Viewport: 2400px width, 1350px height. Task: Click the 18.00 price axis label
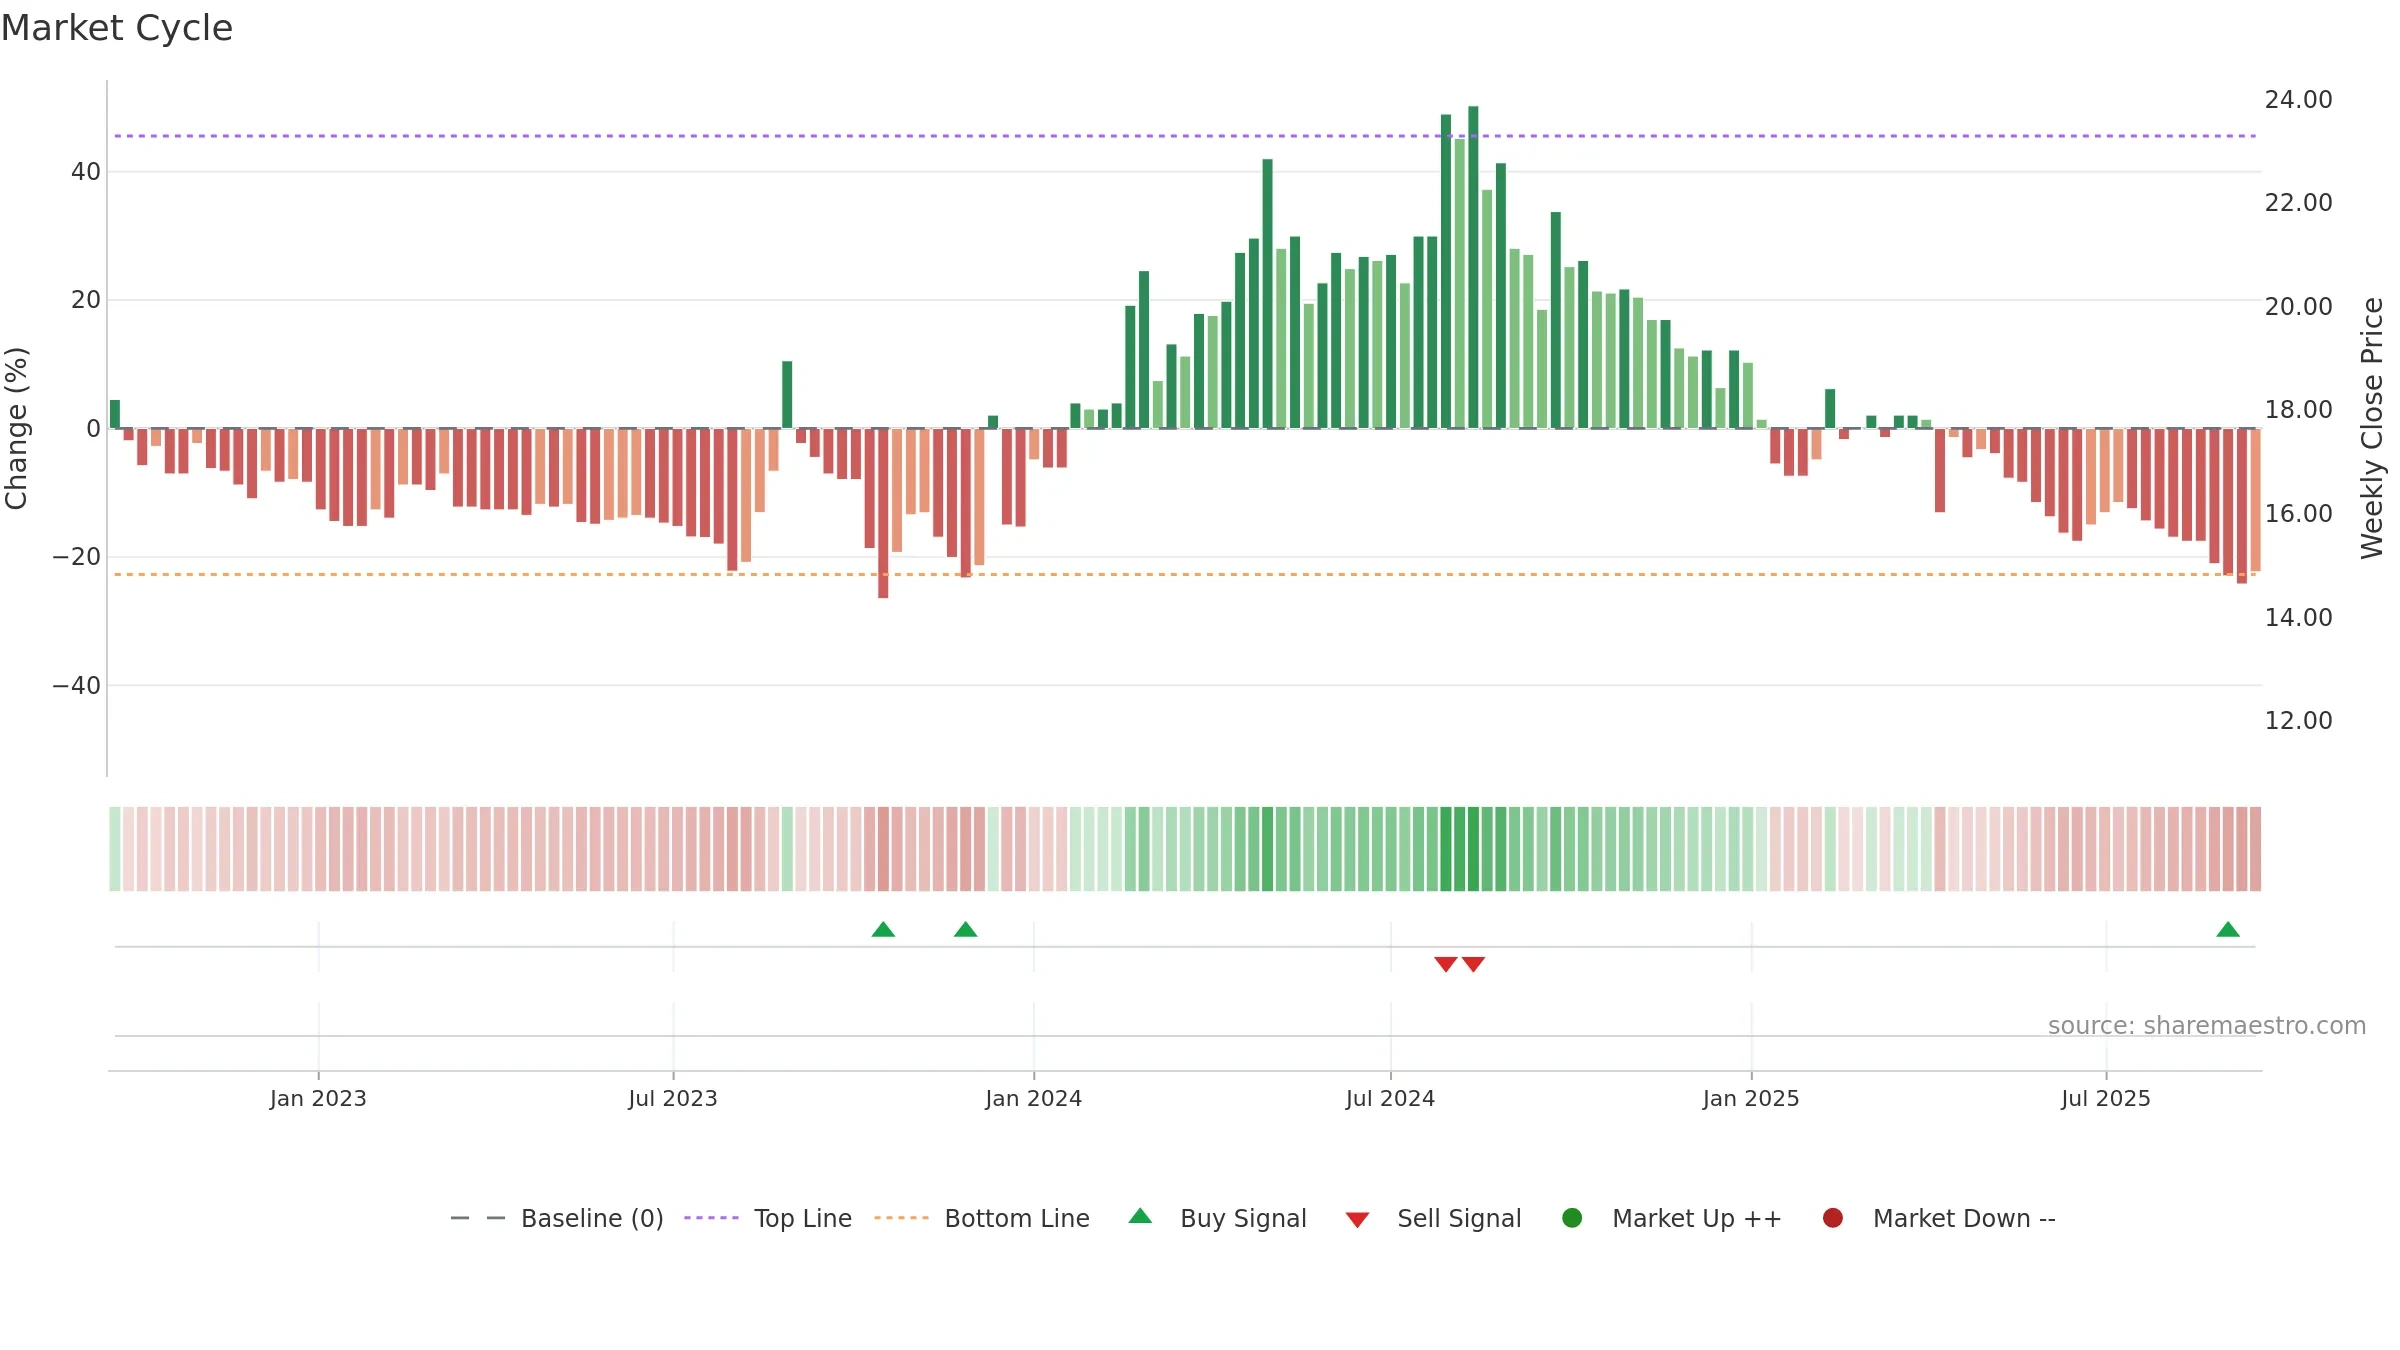pos(2298,410)
